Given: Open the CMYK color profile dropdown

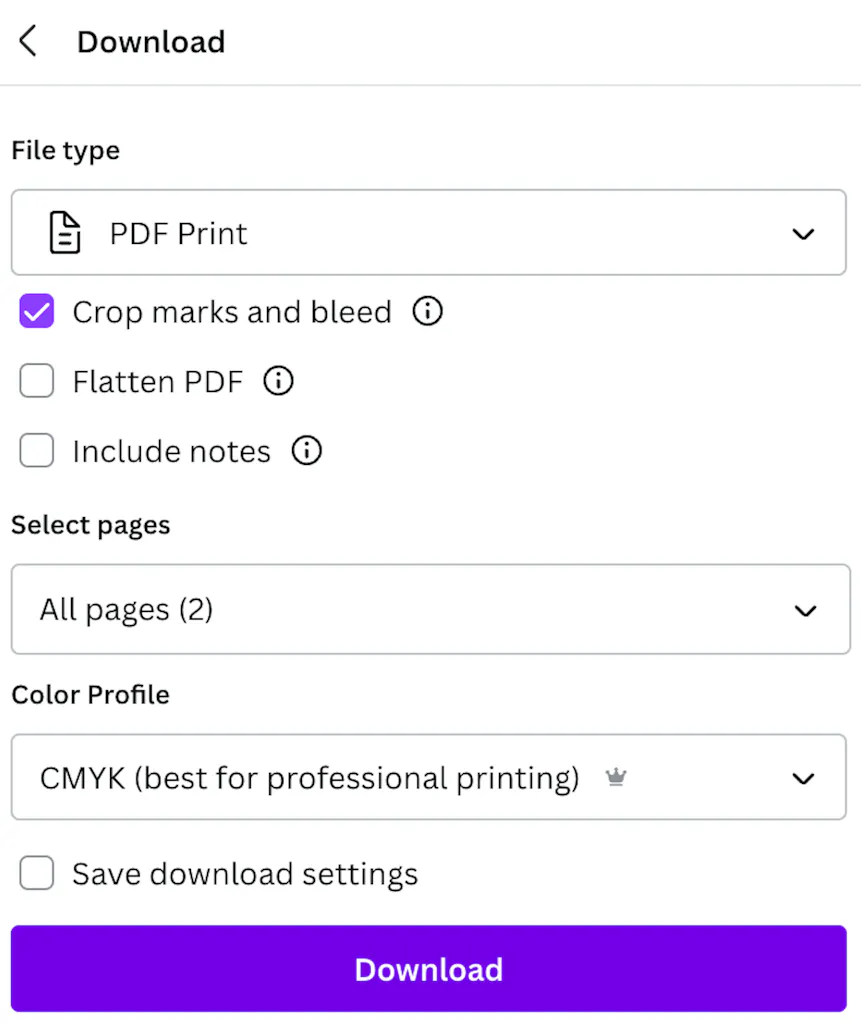Looking at the screenshot, I should tap(428, 778).
